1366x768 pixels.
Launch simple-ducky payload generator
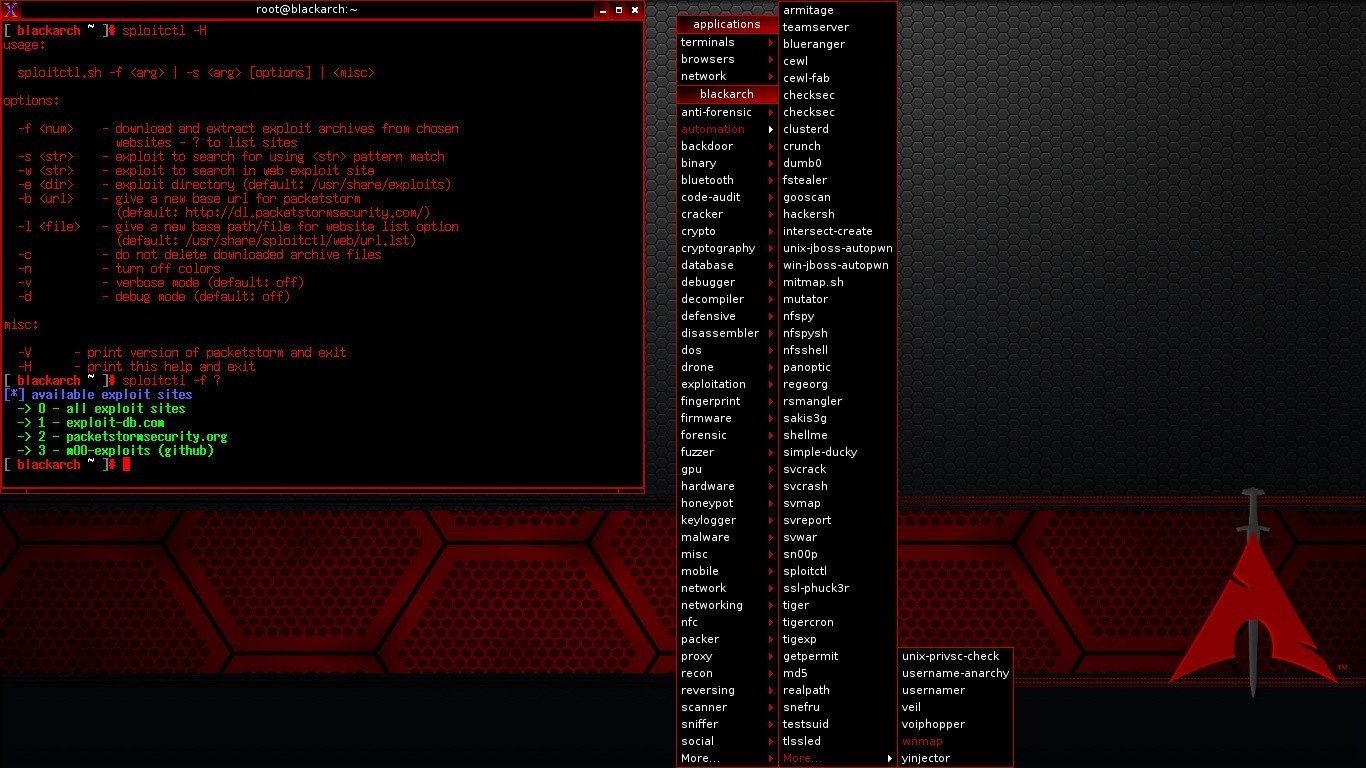[819, 452]
